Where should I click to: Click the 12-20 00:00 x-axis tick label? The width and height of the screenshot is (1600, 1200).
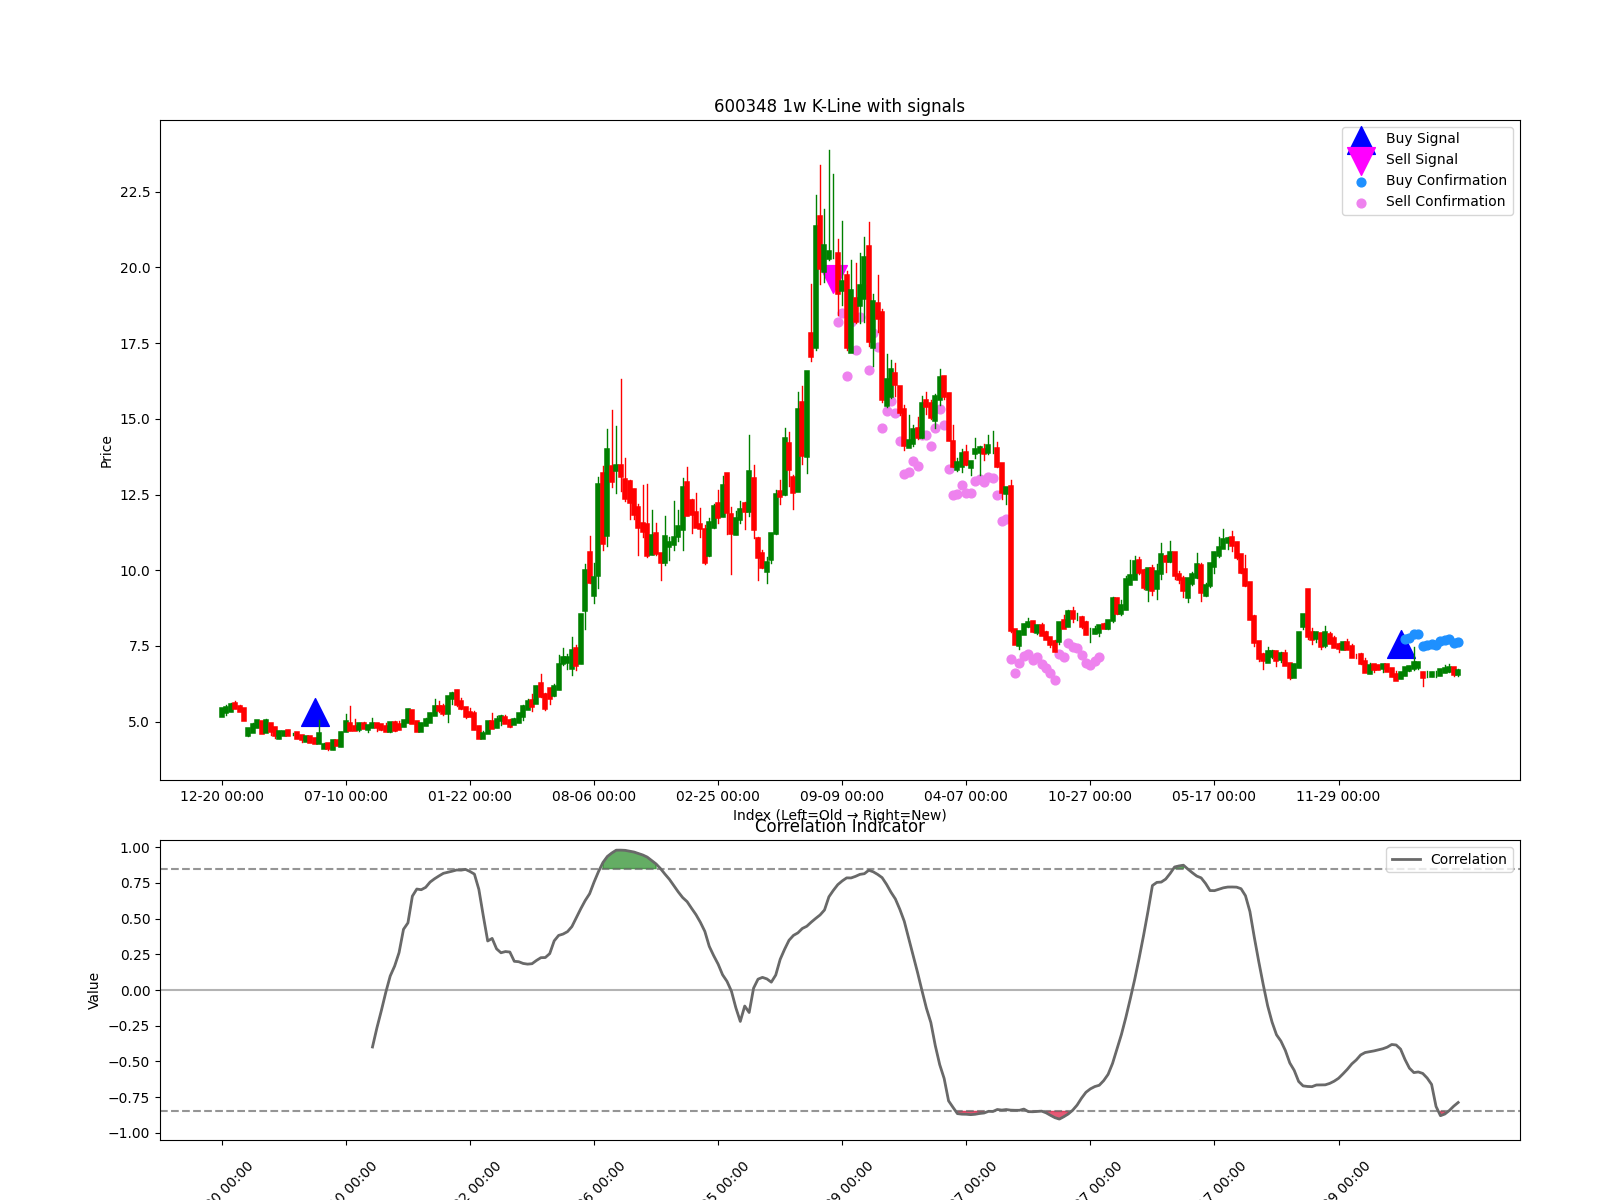tap(222, 797)
